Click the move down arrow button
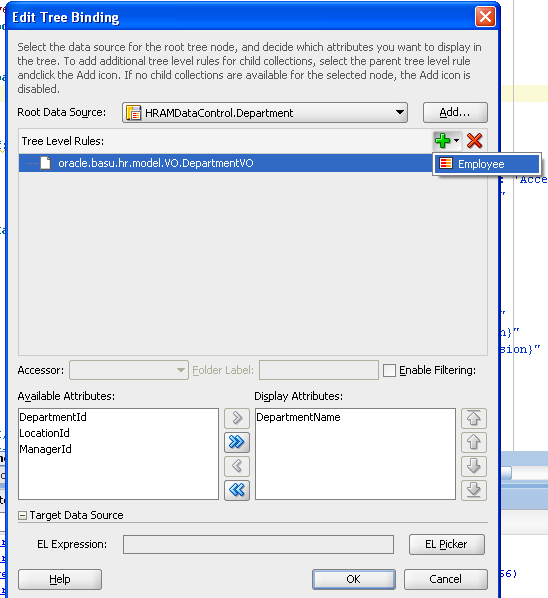The height and width of the screenshot is (598, 548). tap(474, 466)
